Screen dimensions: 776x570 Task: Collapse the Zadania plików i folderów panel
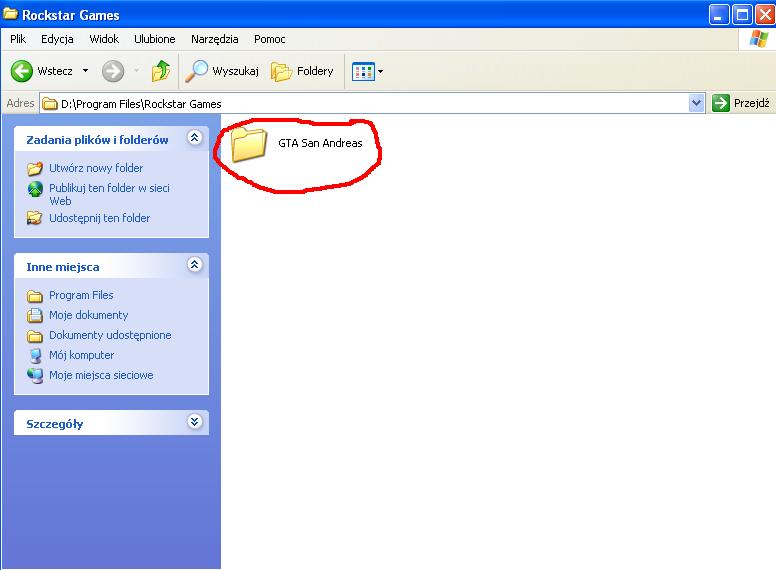pos(194,138)
